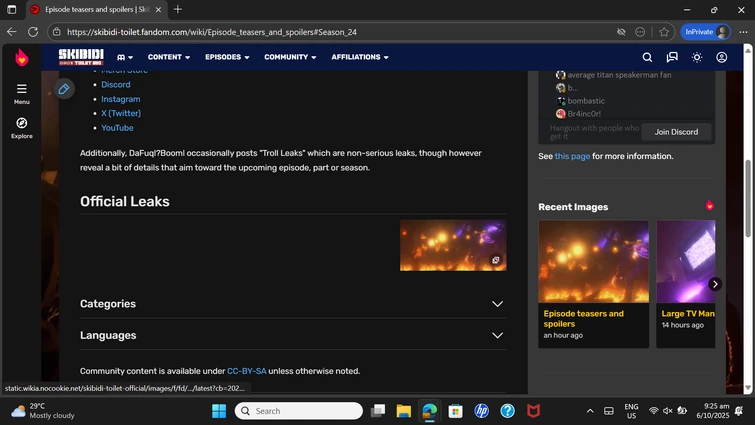
Task: Click the tray Wi-Fi network icon
Action: pos(653,411)
